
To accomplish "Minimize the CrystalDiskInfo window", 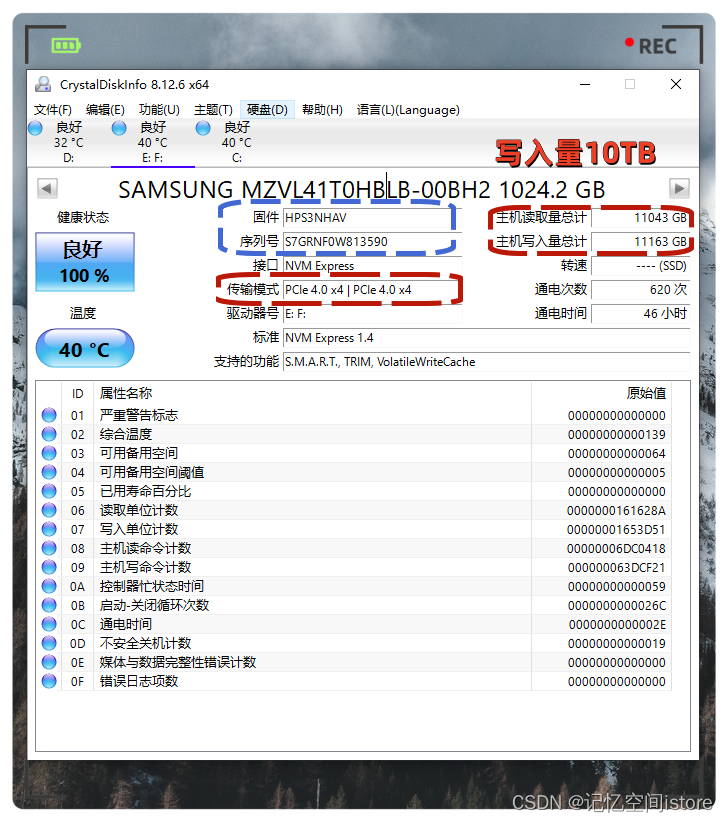I will point(585,84).
